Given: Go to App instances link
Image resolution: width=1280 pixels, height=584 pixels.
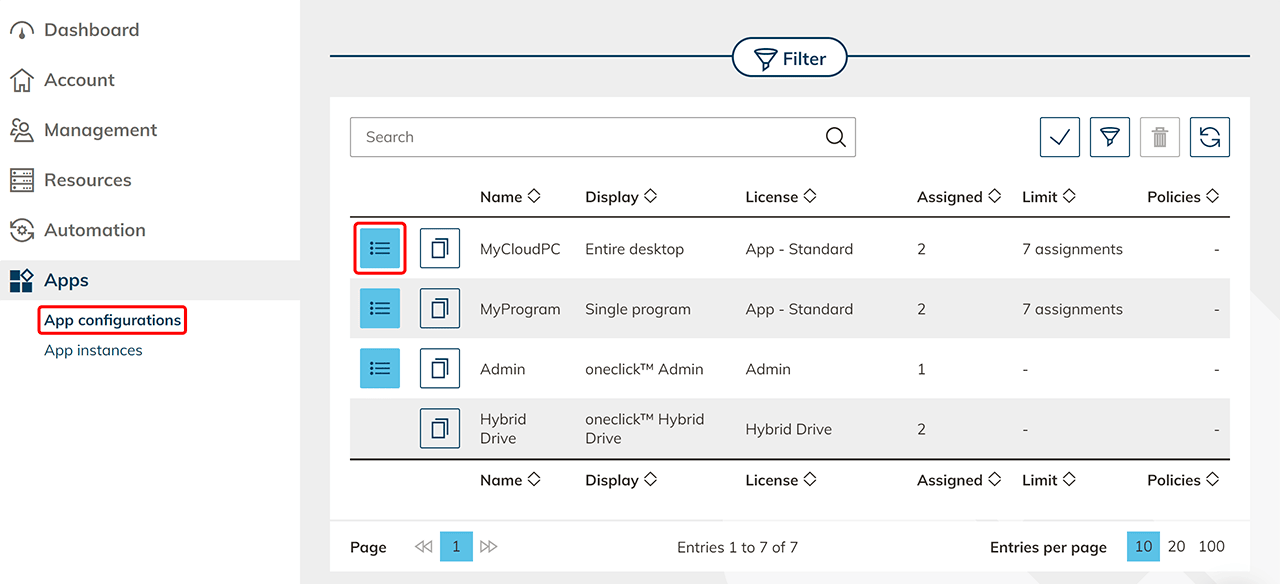Looking at the screenshot, I should (x=93, y=350).
